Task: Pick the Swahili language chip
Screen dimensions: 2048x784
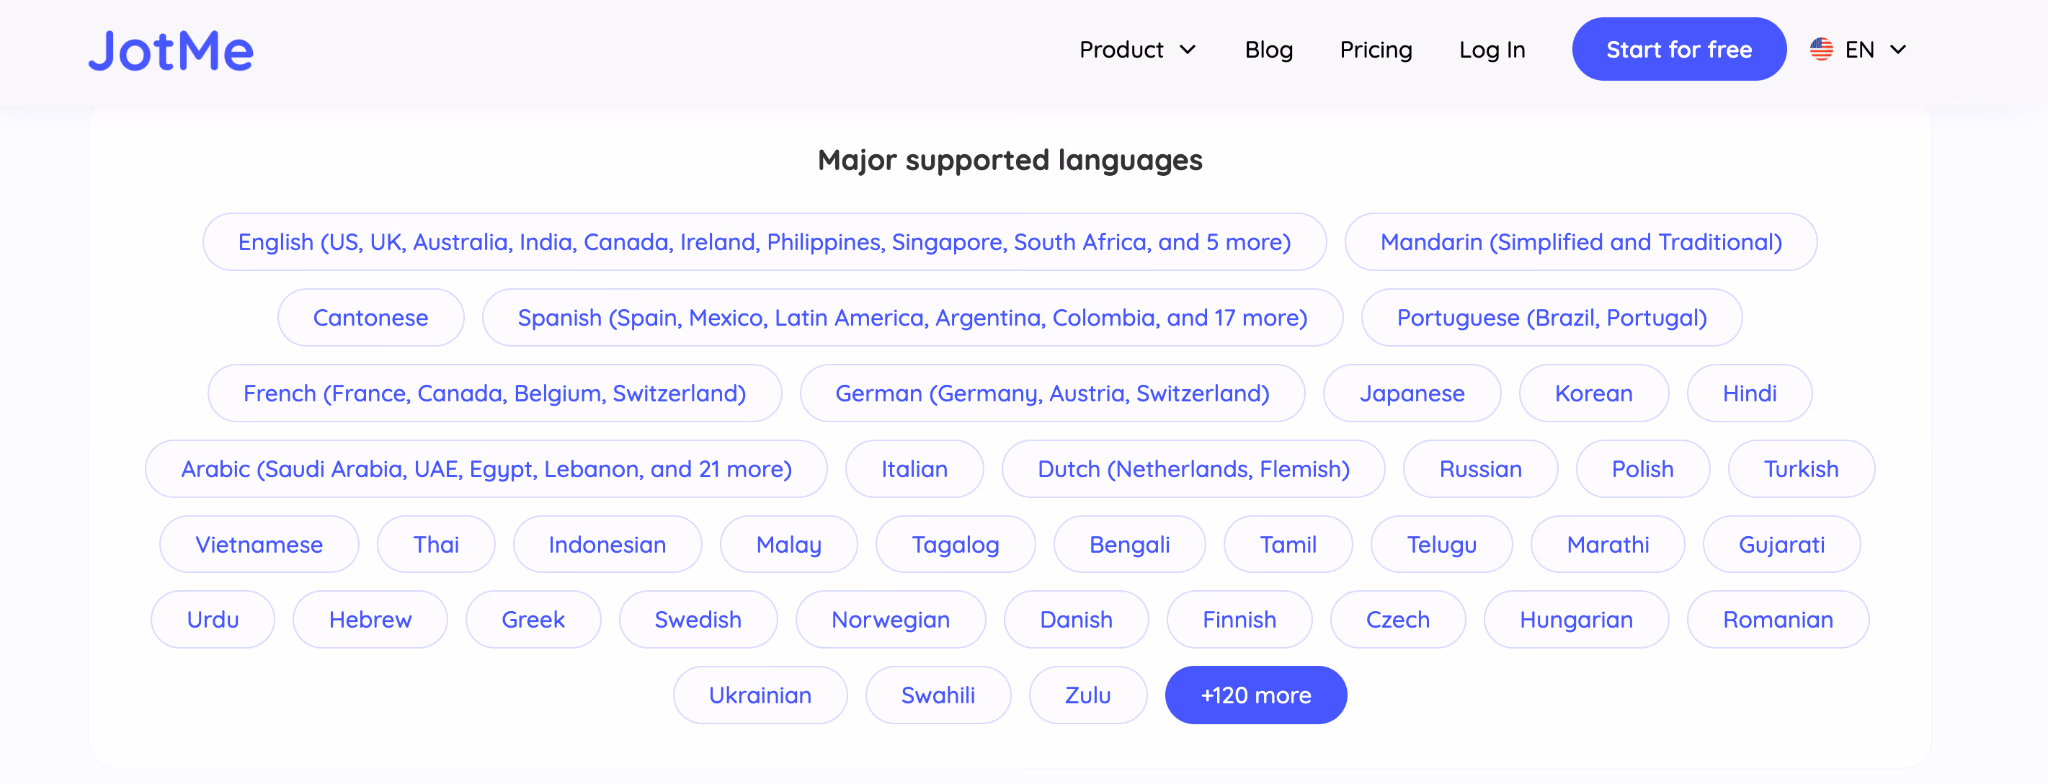Action: pyautogui.click(x=938, y=695)
